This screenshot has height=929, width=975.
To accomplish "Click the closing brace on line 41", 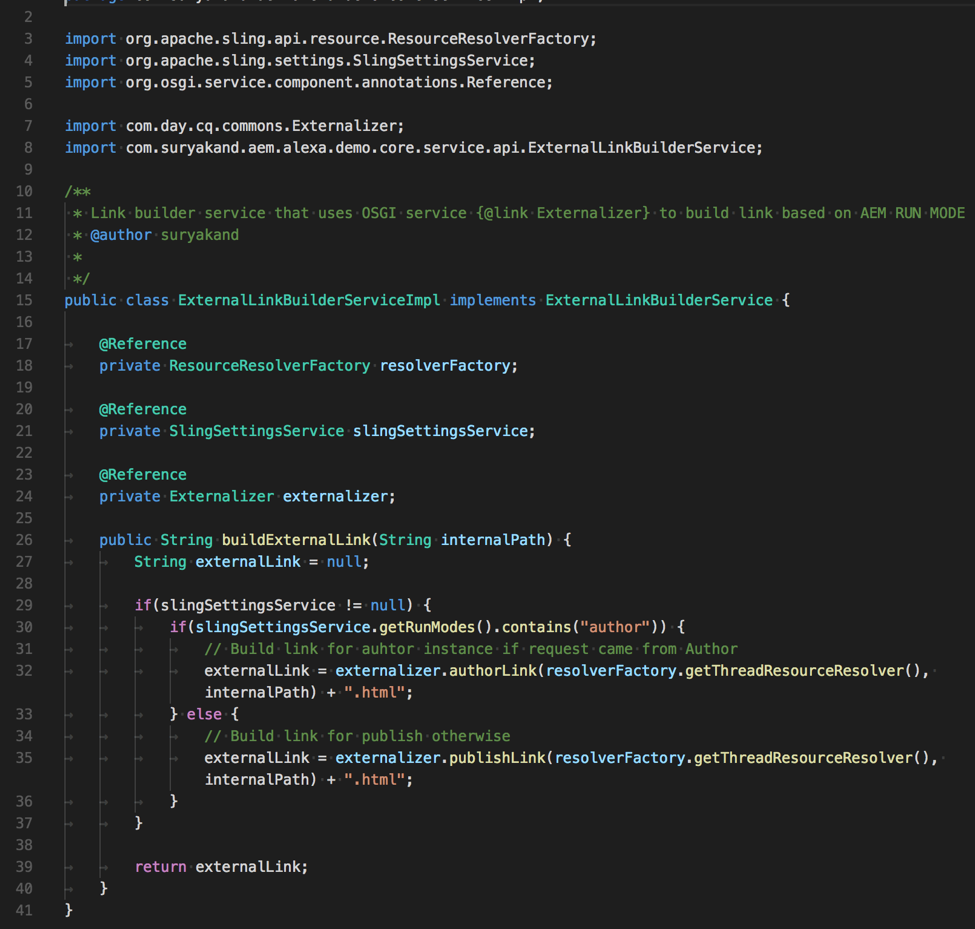I will (x=68, y=910).
